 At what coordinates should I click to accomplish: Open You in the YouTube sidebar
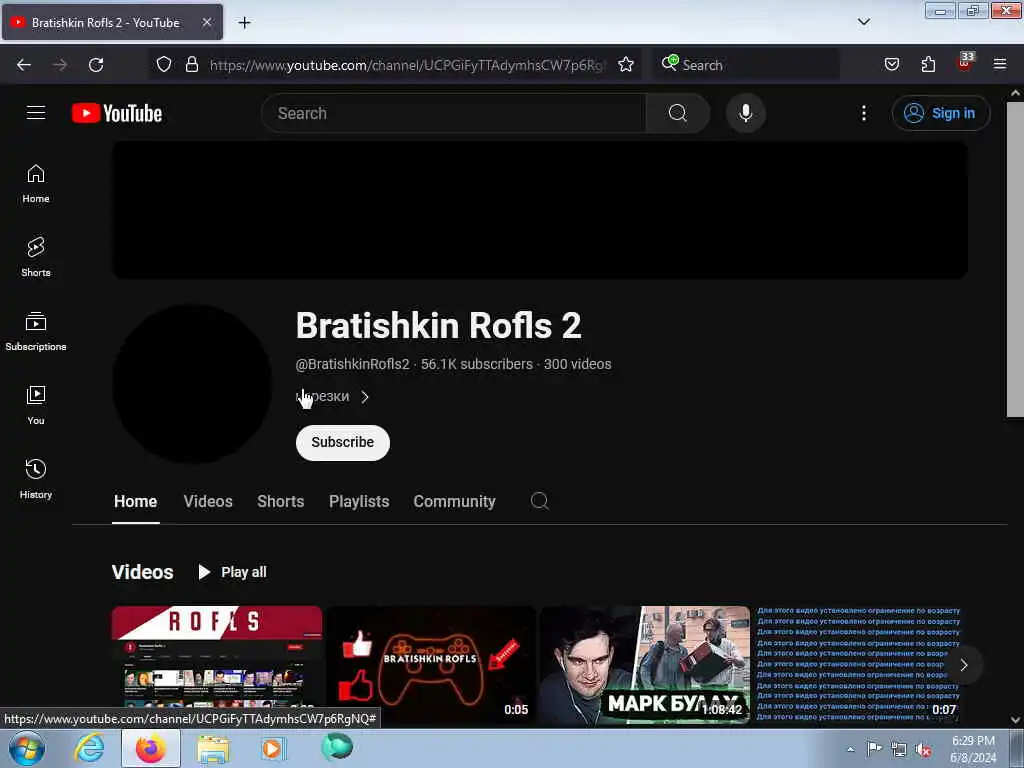[36, 406]
